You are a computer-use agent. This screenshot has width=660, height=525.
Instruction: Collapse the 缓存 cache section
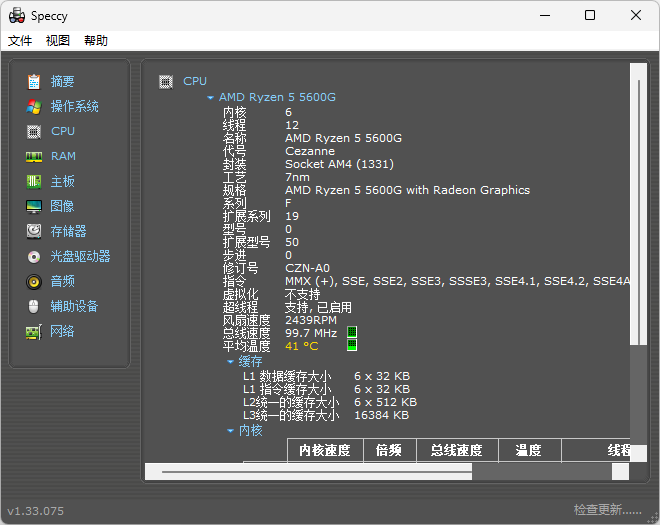tap(230, 362)
